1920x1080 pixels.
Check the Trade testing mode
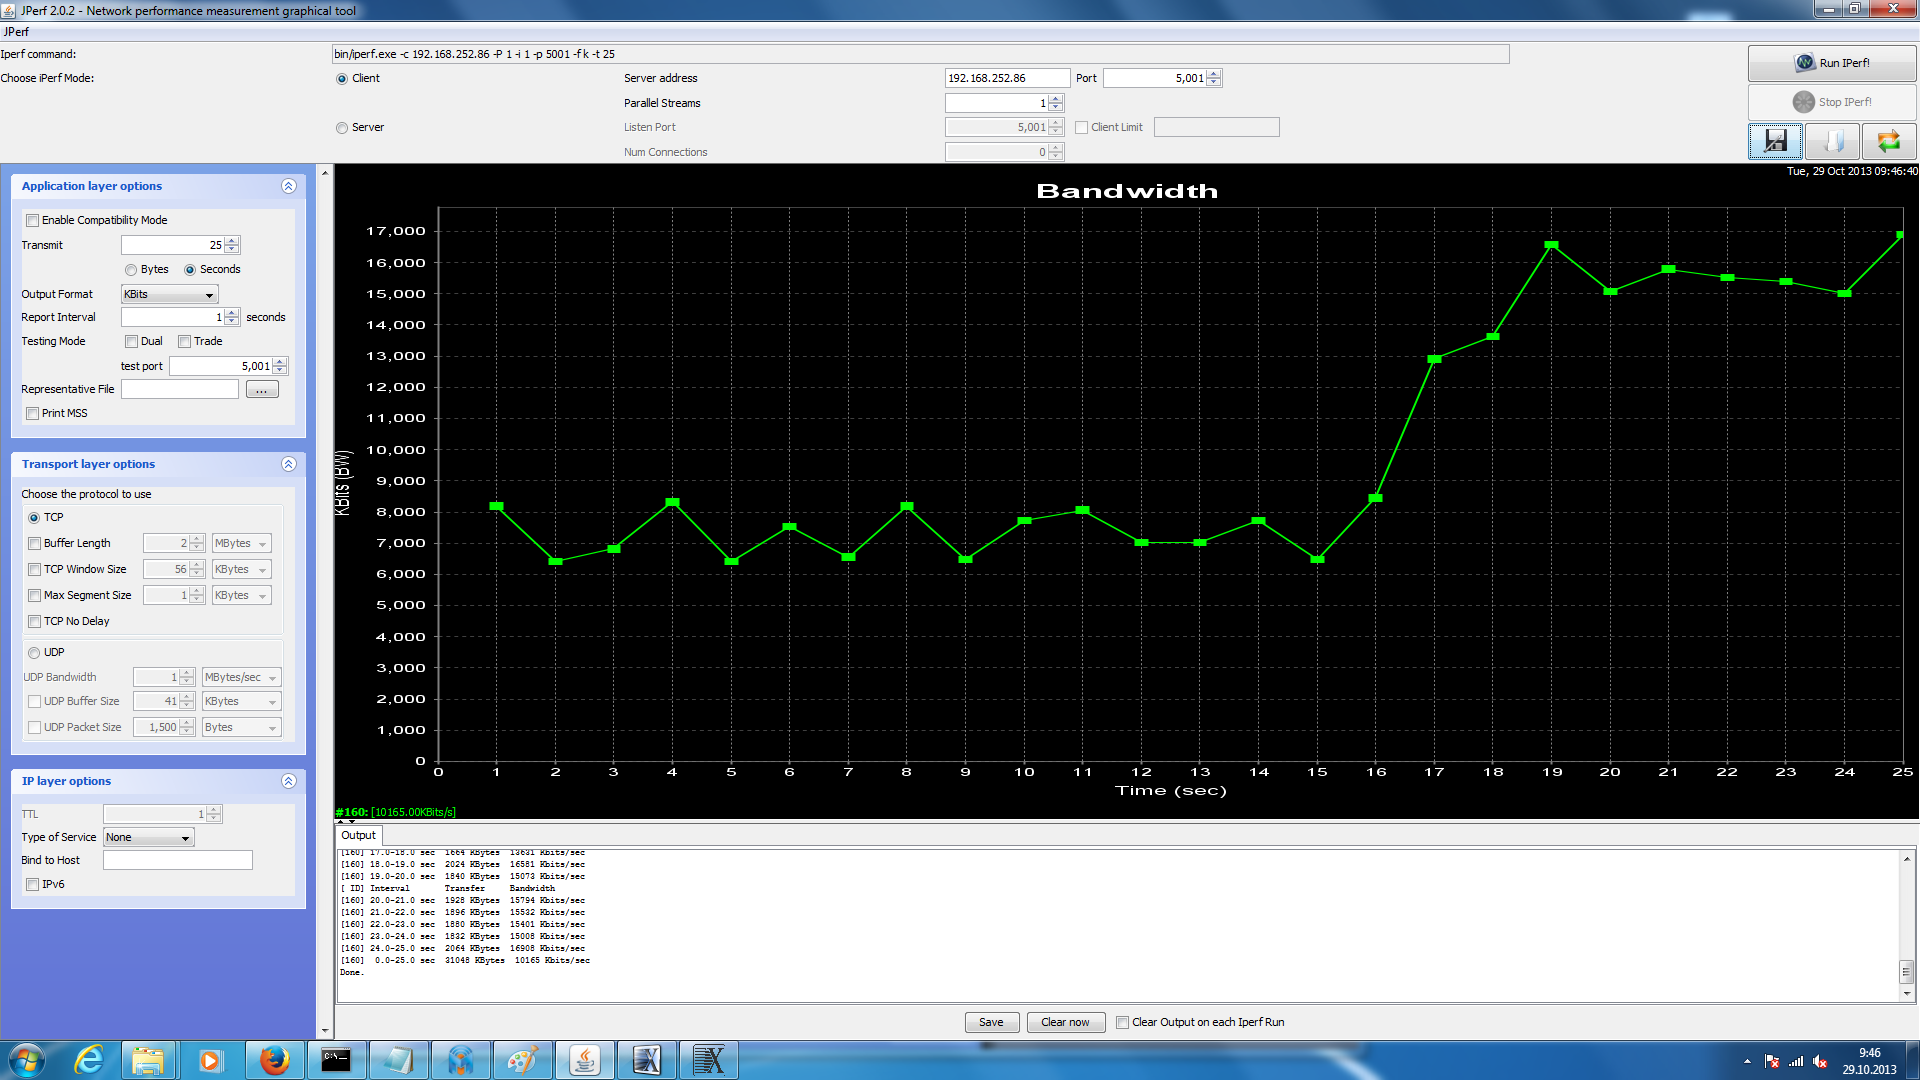click(x=184, y=342)
